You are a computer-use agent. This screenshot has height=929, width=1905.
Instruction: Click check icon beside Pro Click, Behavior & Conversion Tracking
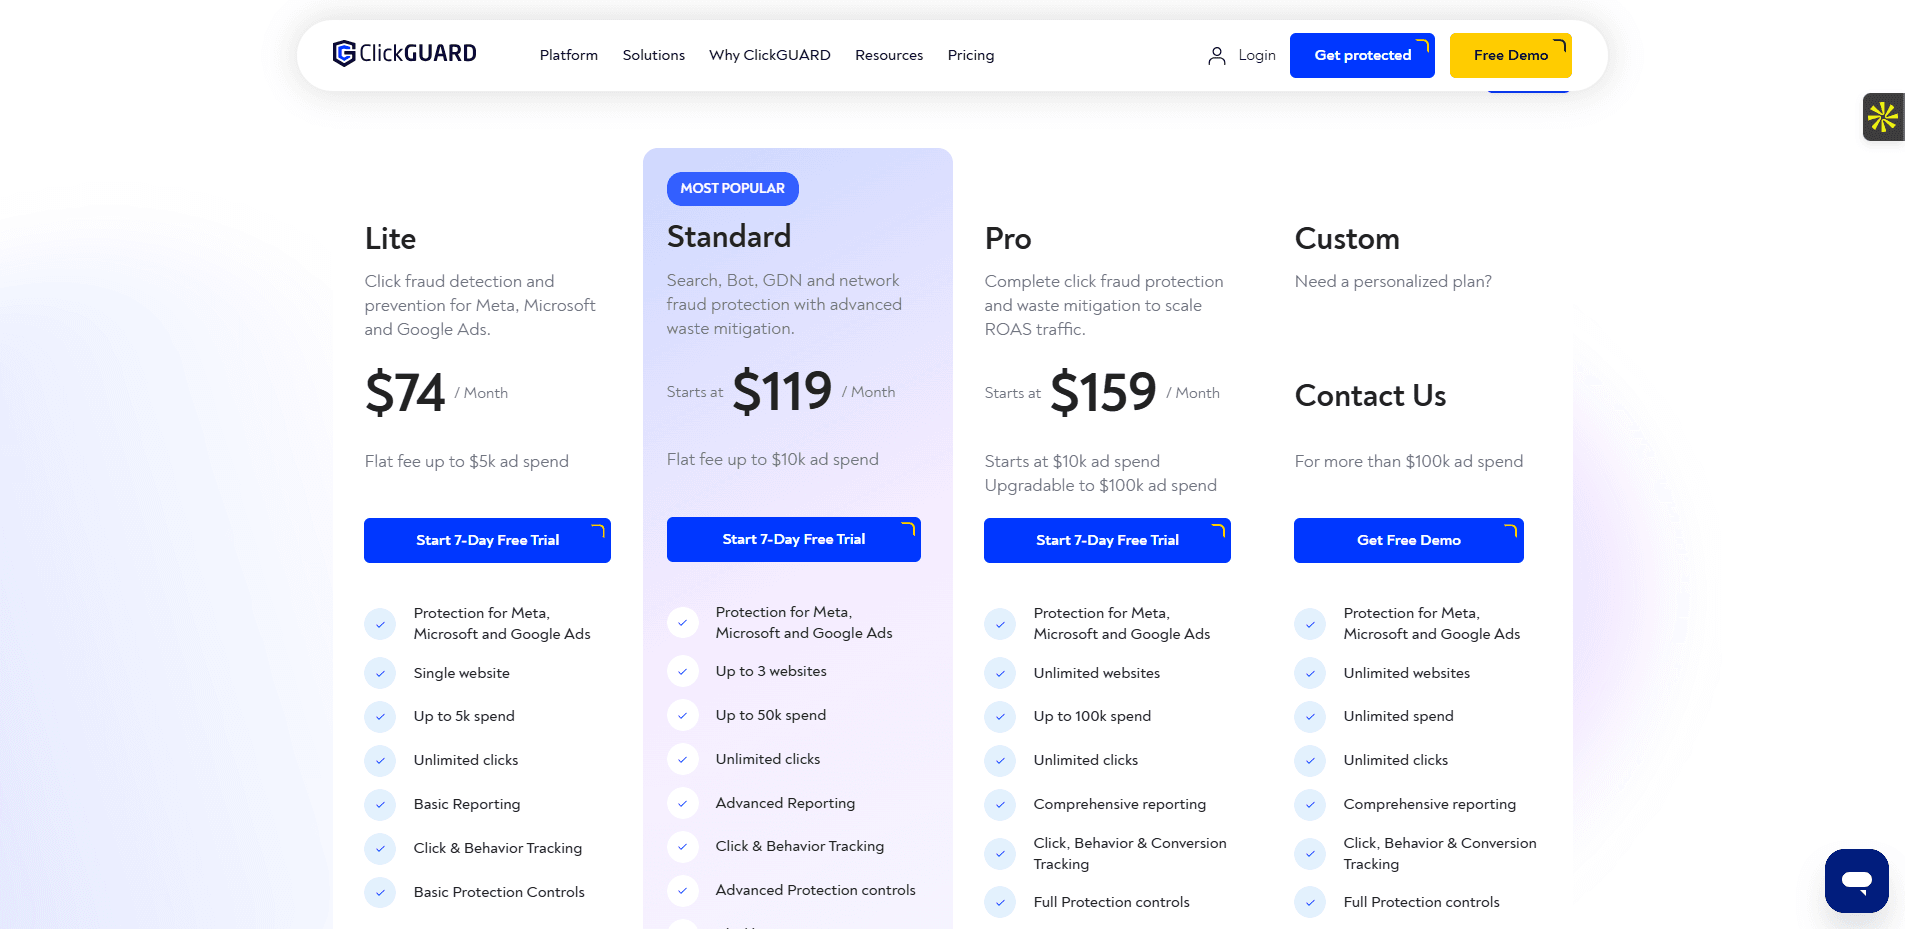[x=1000, y=854]
